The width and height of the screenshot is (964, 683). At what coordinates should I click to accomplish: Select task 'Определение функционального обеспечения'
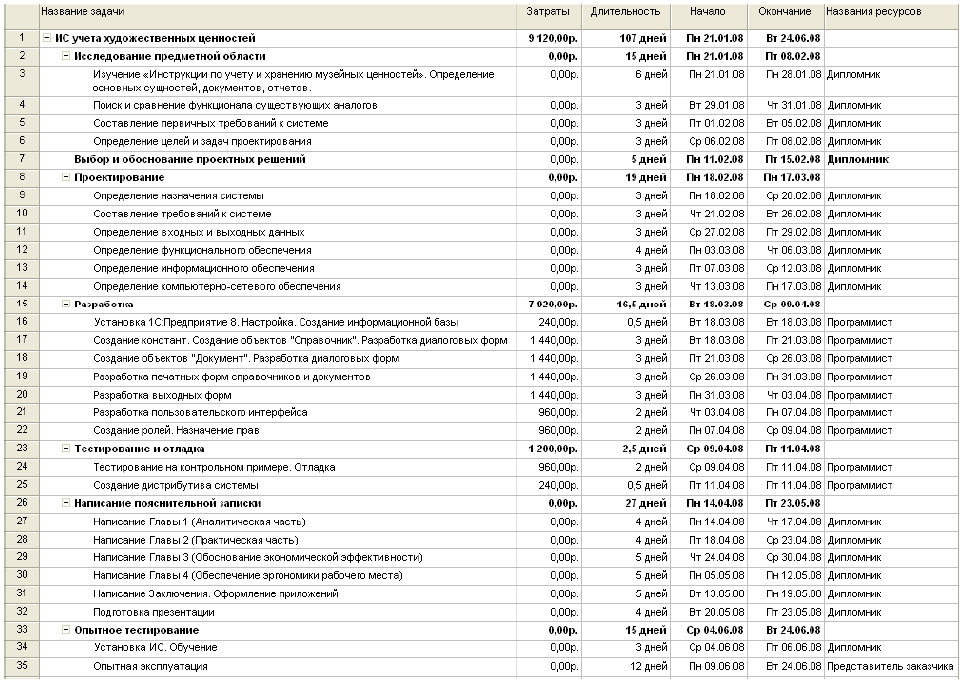pyautogui.click(x=202, y=250)
